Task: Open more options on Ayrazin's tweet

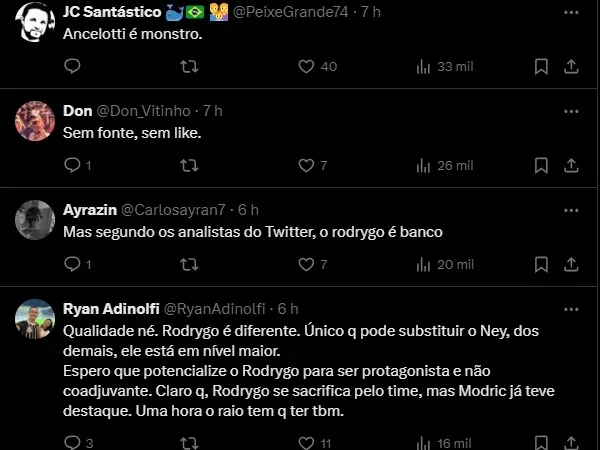Action: tap(571, 210)
